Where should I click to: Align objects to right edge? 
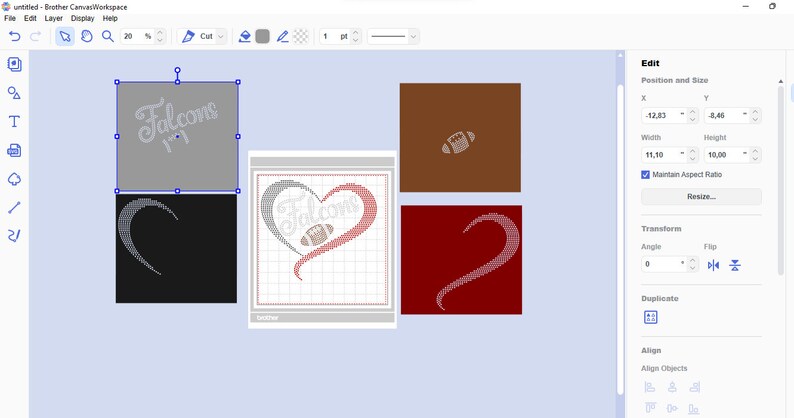[695, 387]
